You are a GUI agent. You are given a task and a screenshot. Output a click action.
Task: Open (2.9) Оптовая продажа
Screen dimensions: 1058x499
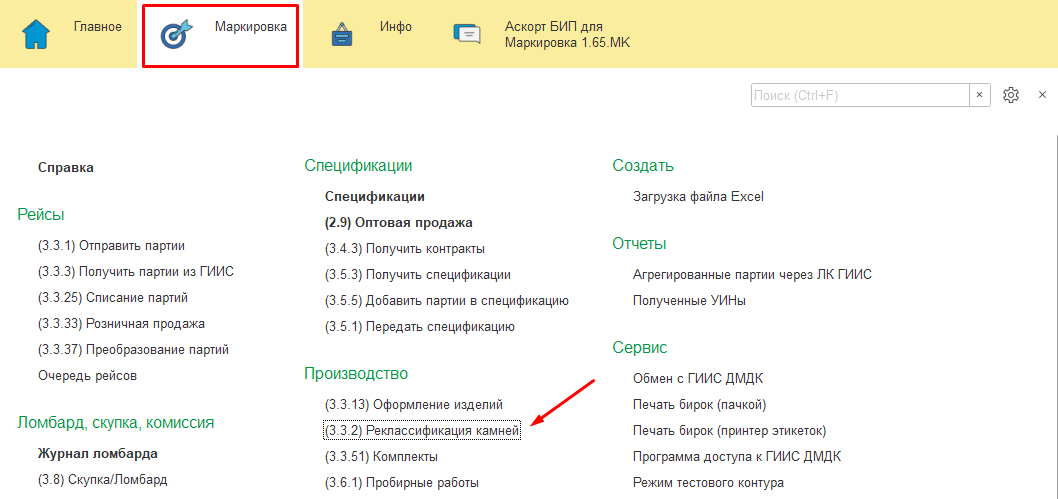399,223
